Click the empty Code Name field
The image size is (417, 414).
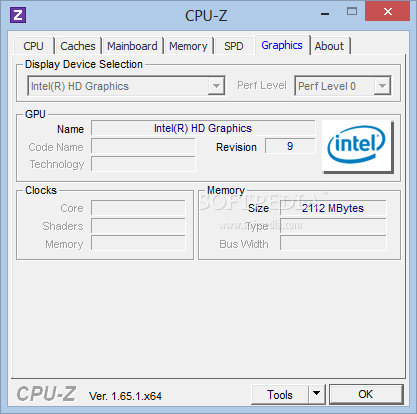coord(143,146)
